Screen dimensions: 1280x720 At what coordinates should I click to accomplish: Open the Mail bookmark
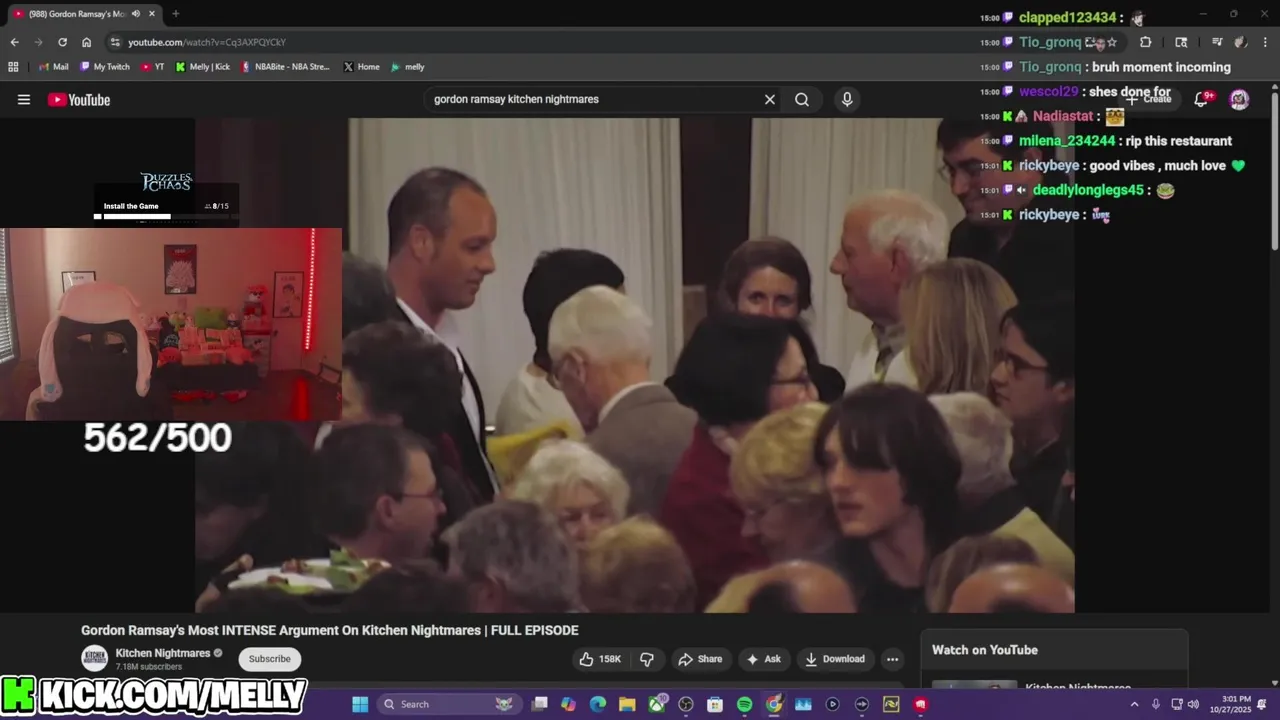tap(53, 67)
